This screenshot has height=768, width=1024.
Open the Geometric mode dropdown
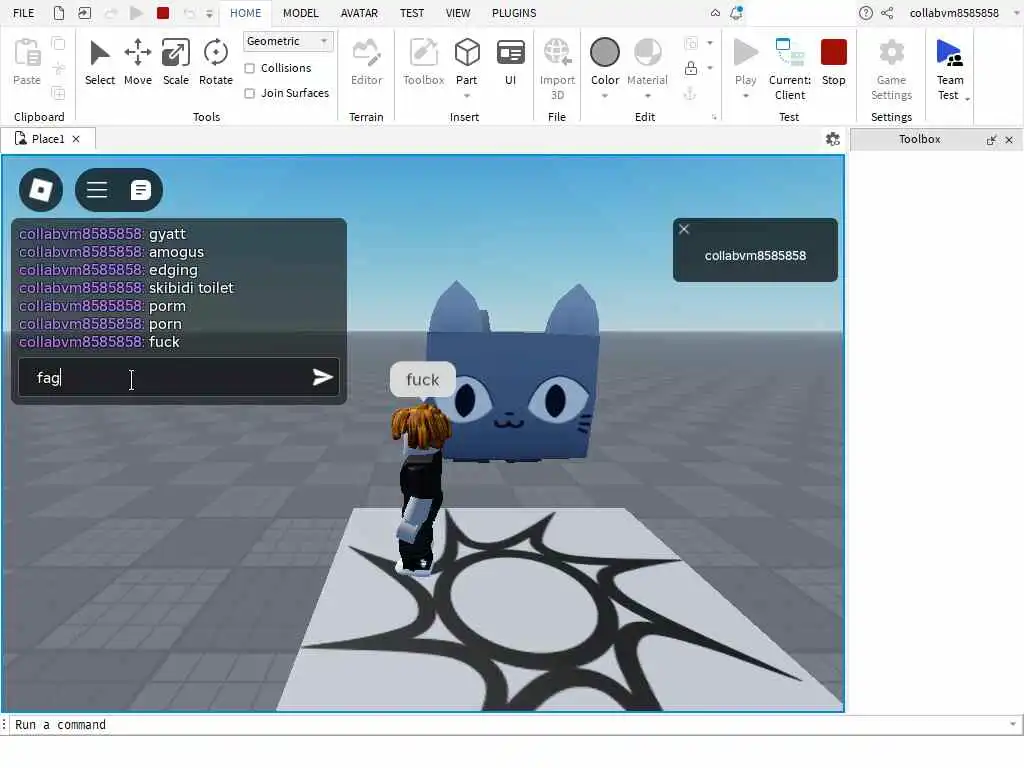click(x=288, y=41)
